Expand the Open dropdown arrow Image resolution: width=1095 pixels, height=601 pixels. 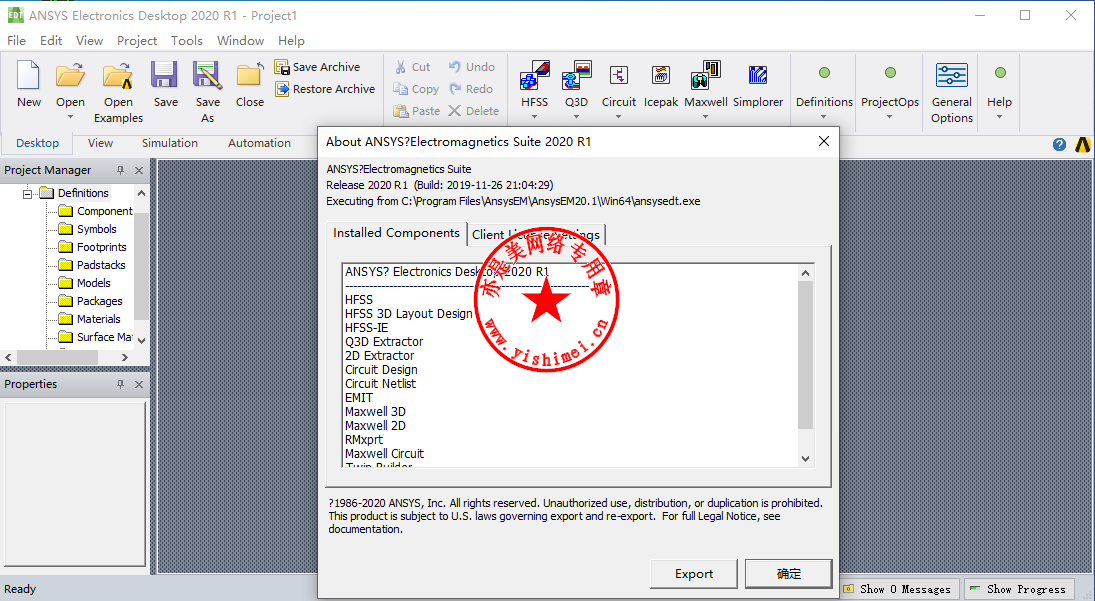pos(71,117)
